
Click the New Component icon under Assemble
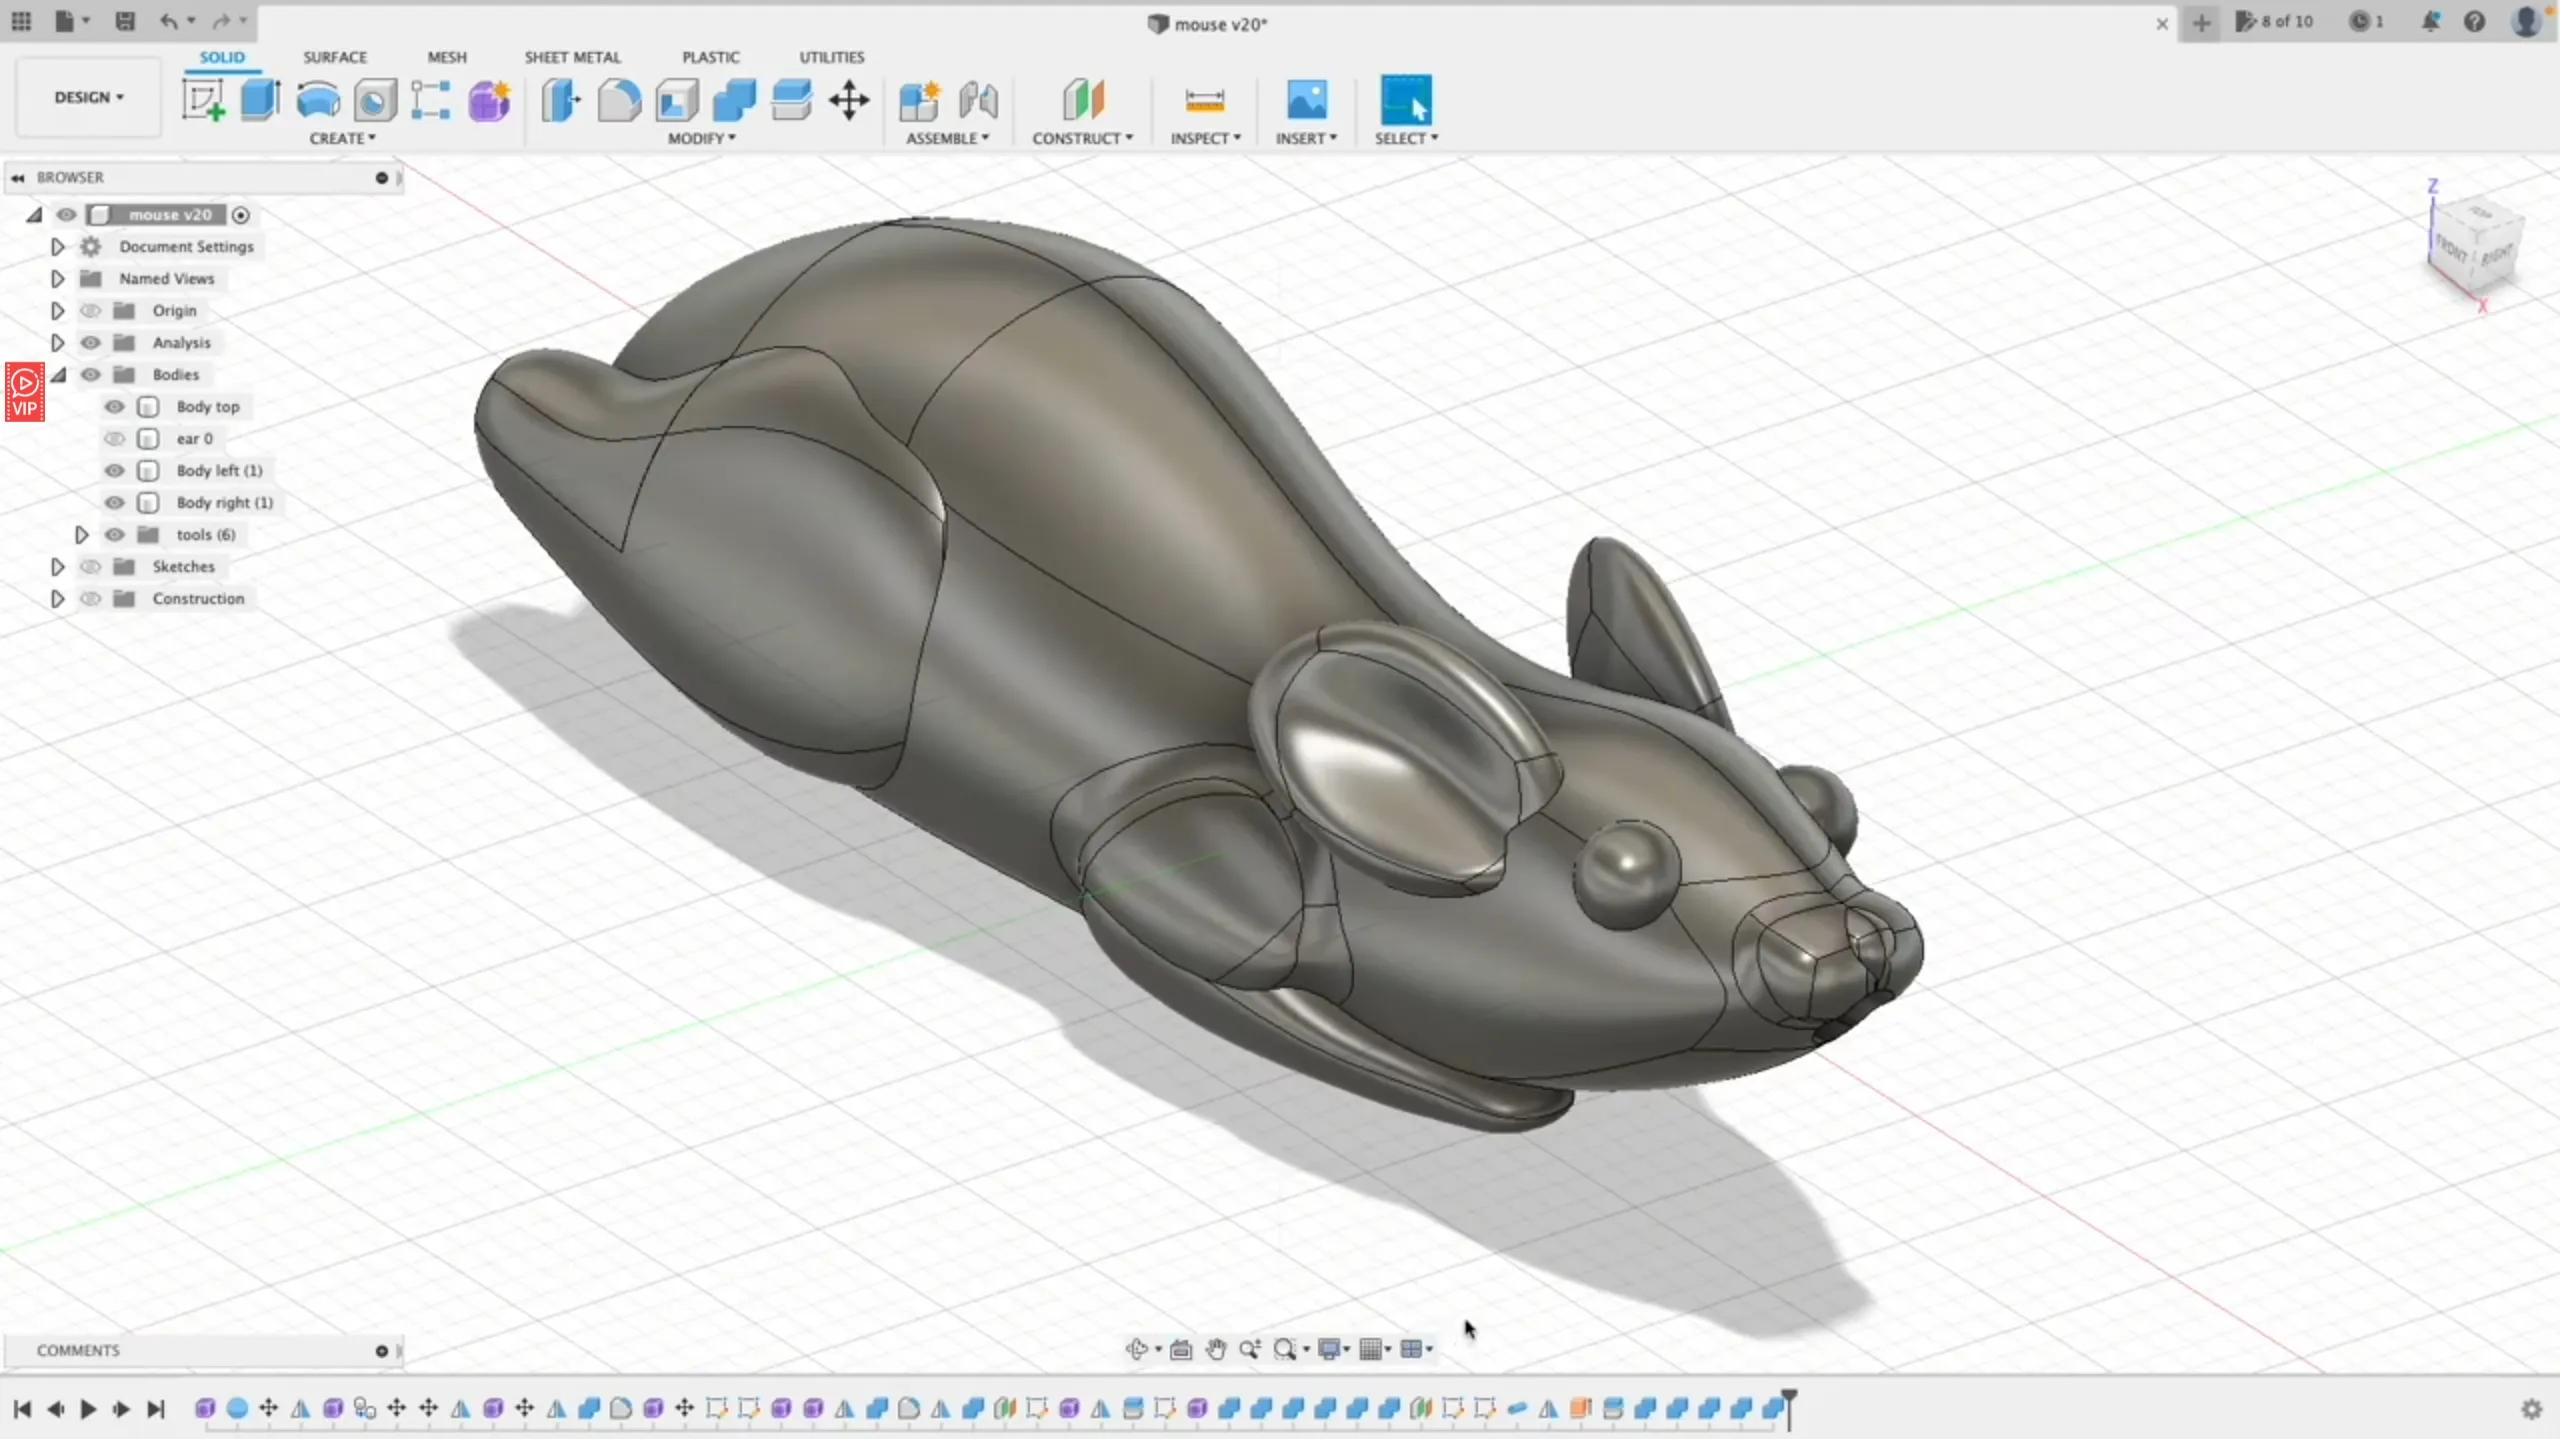tap(918, 100)
